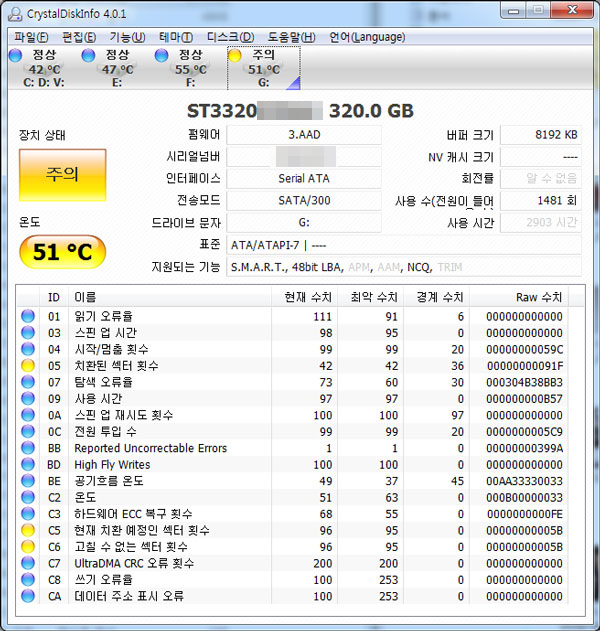Select the 하드웨어 ECC 복구 횟수 row name

[x=133, y=514]
